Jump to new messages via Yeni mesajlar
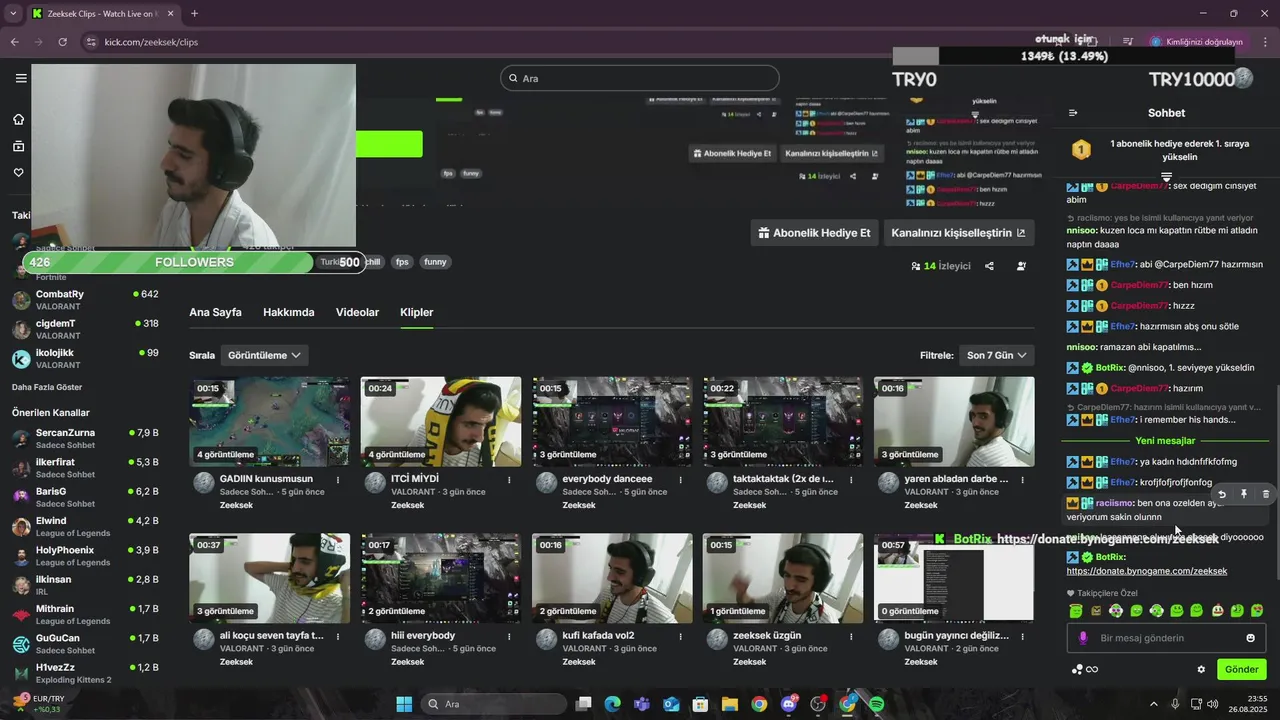1280x720 pixels. pyautogui.click(x=1165, y=441)
